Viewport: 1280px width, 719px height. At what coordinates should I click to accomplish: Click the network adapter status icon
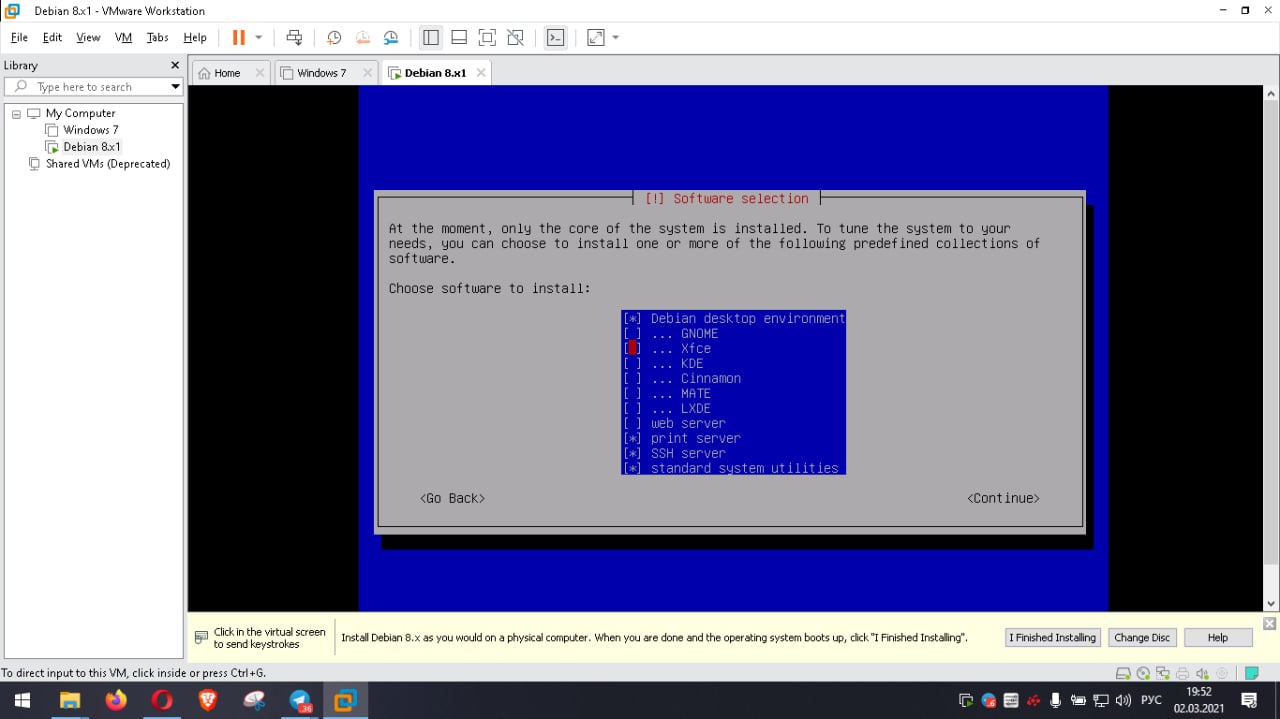coord(1162,674)
